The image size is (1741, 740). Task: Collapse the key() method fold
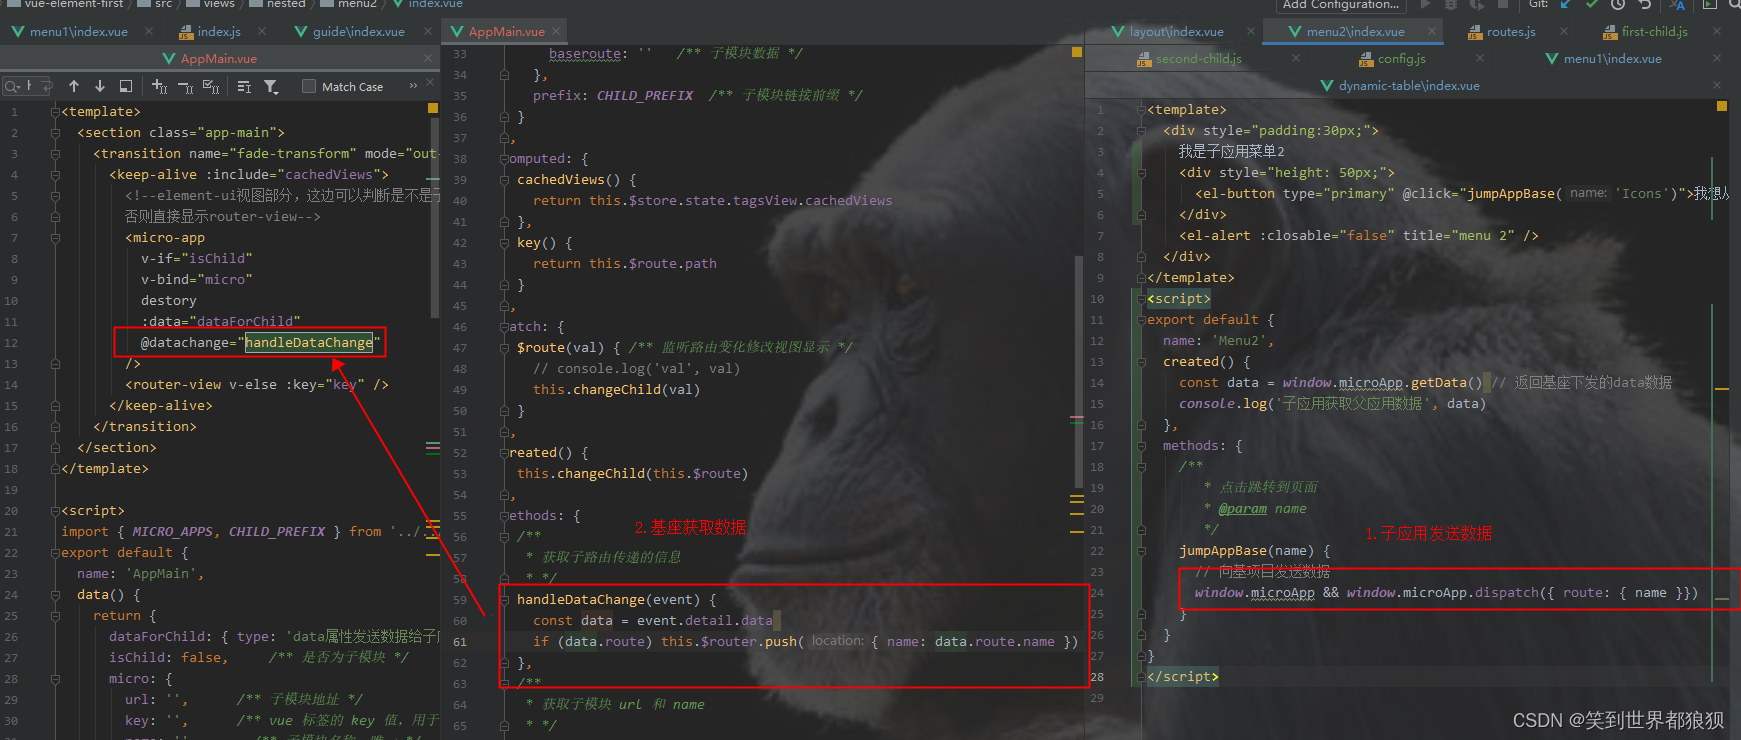504,243
